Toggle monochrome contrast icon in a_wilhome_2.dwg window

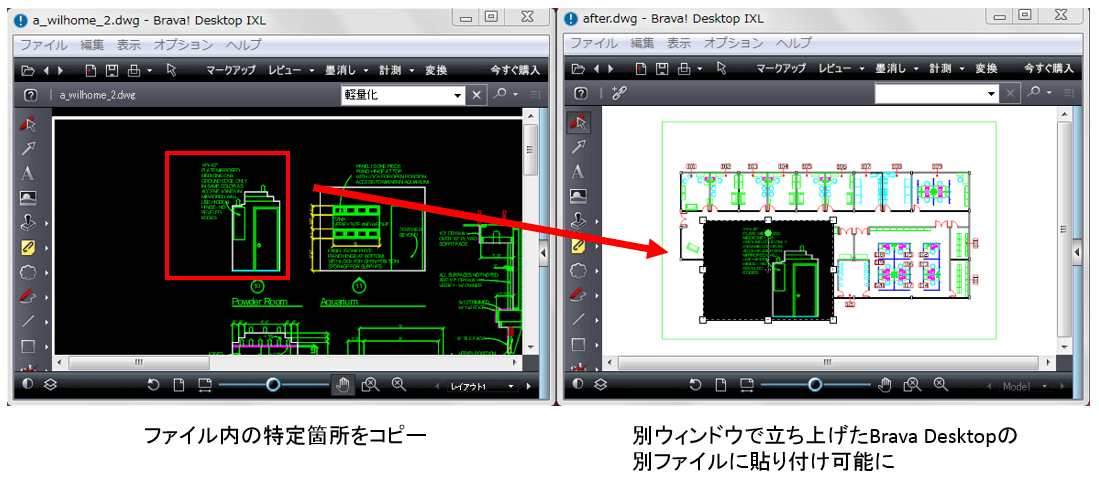point(27,385)
